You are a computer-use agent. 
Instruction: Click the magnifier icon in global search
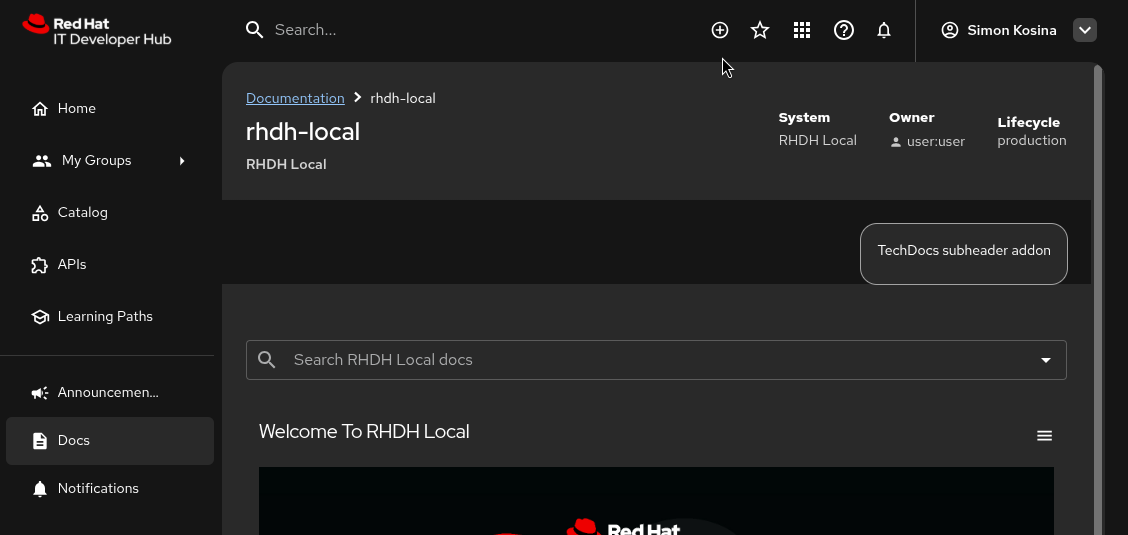click(x=255, y=30)
